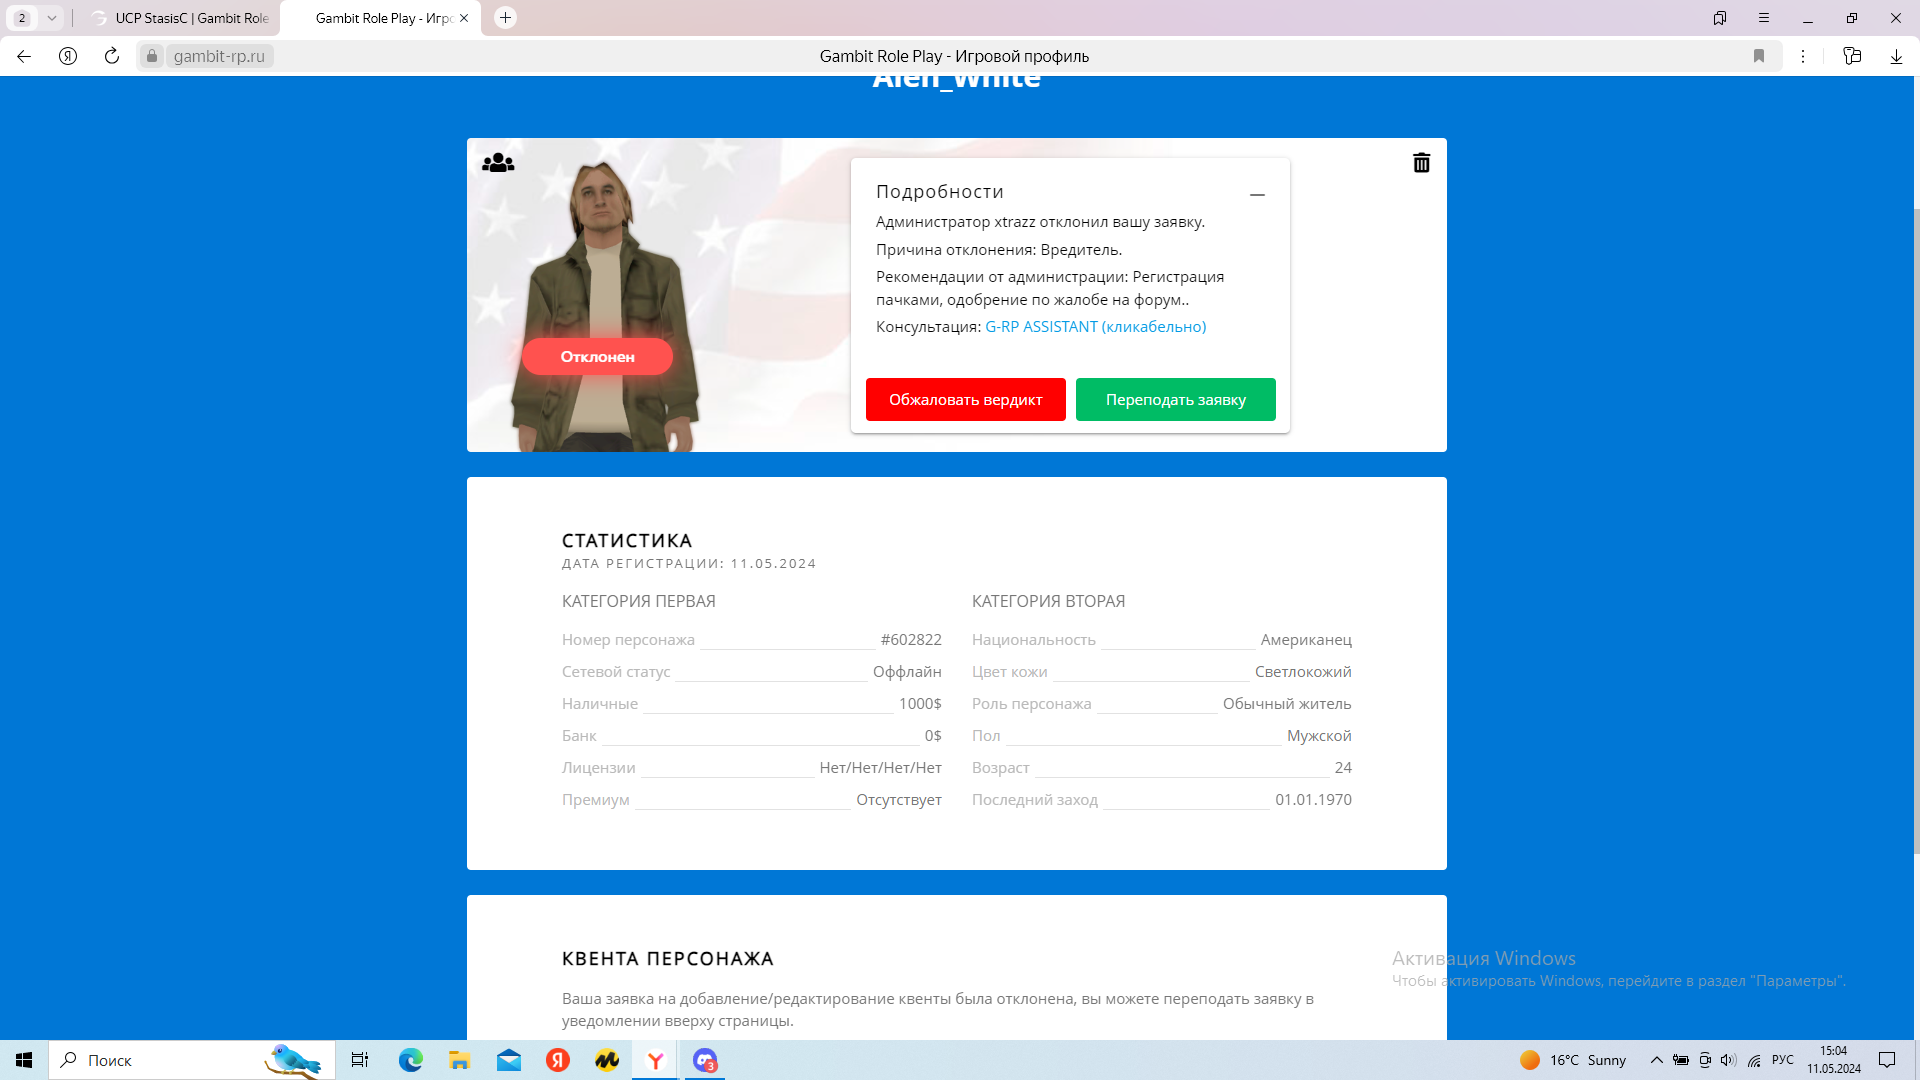Open the tab group dropdown arrow
Screen dimensions: 1920x1080
(51, 18)
